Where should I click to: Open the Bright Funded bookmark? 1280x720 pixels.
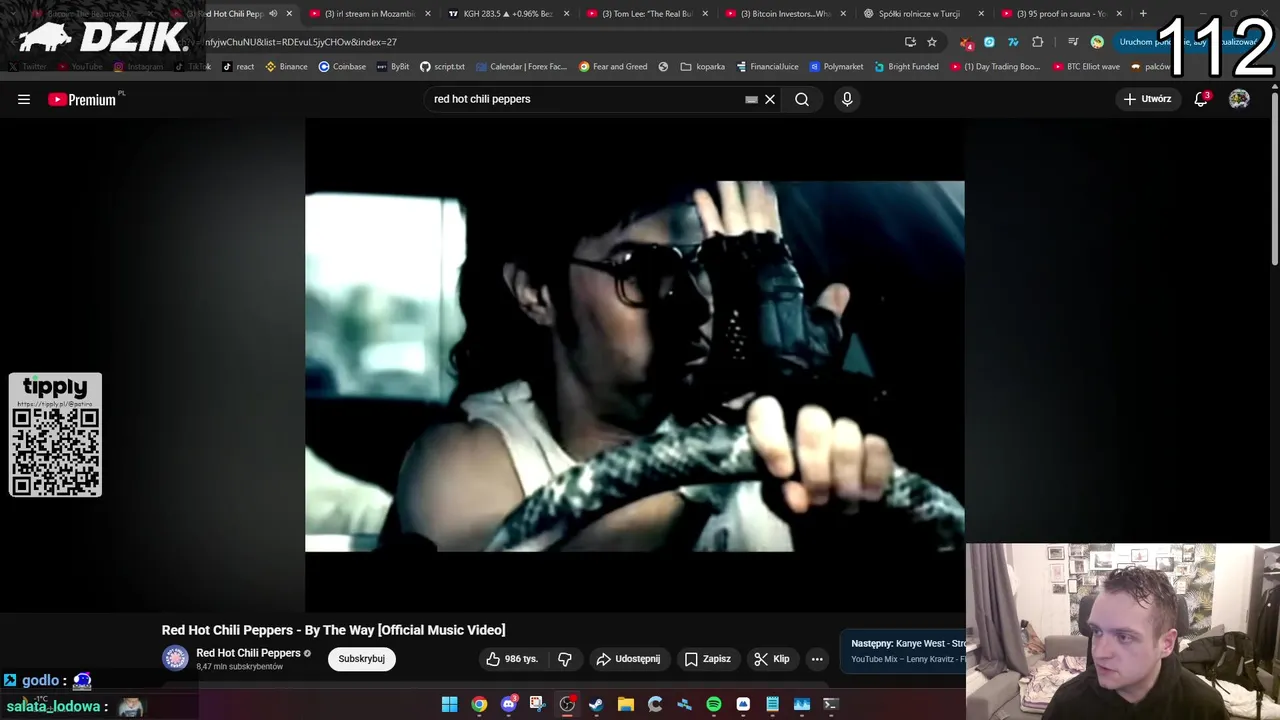click(x=906, y=67)
